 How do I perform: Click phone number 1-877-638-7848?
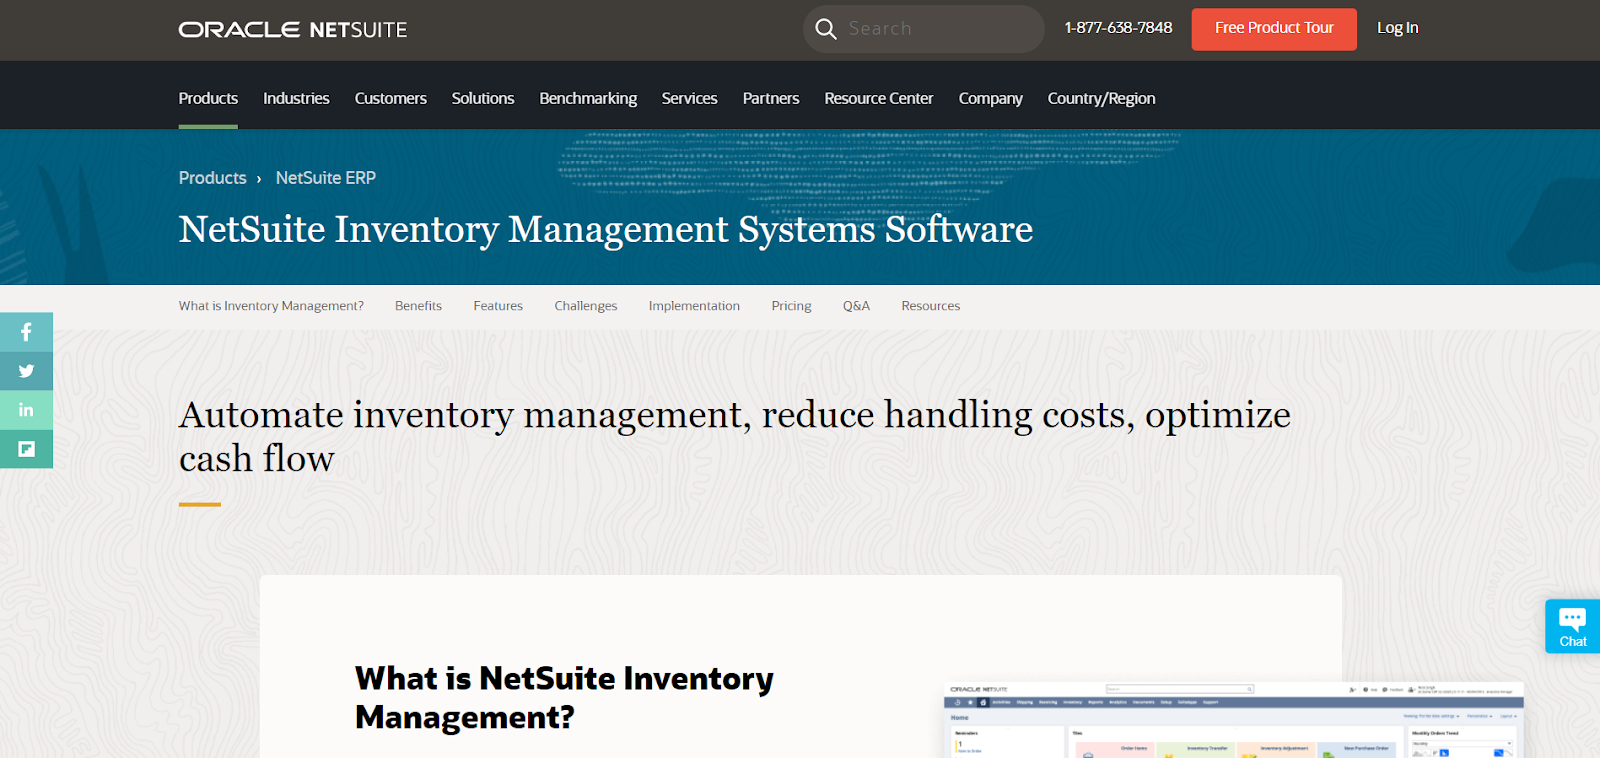tap(1118, 28)
